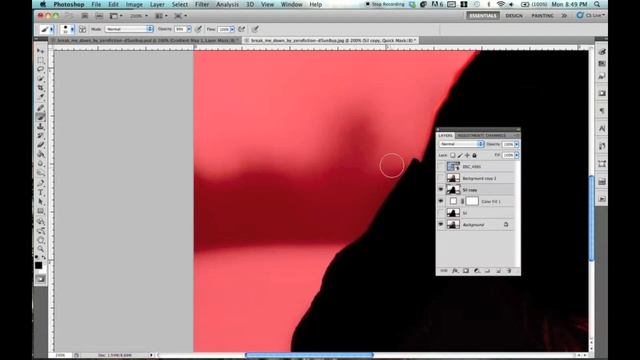640x360 pixels.
Task: Open the brush Opacity slider arrow
Action: (189, 29)
